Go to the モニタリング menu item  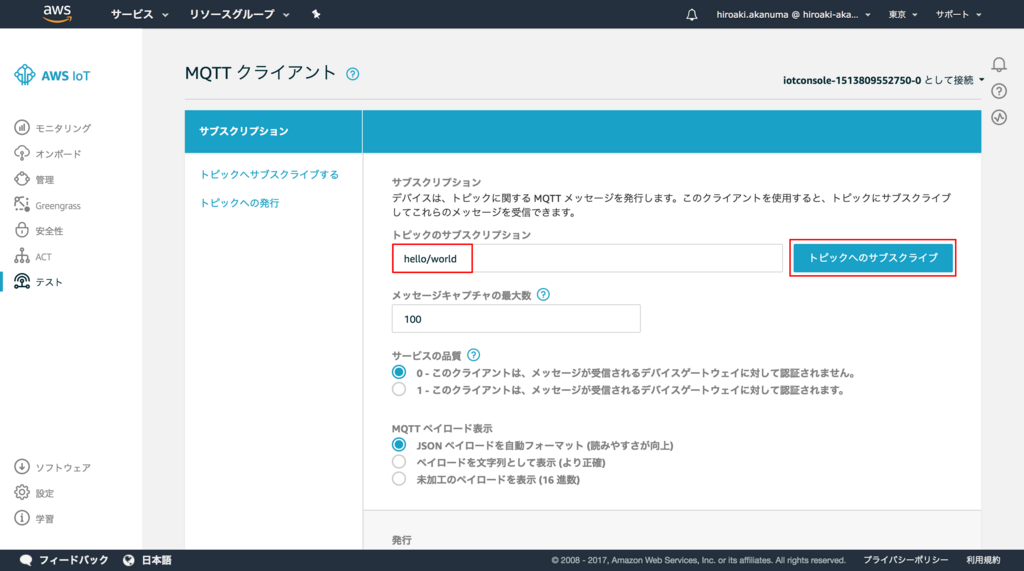pyautogui.click(x=63, y=128)
